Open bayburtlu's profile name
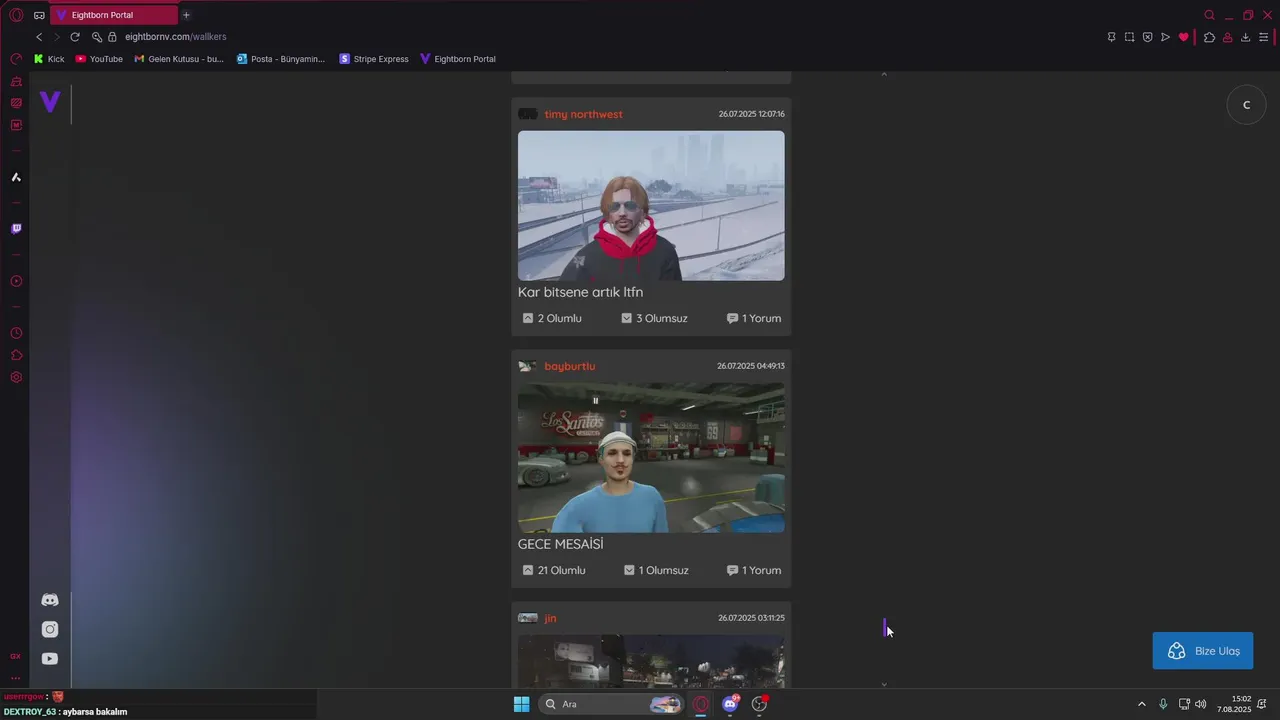This screenshot has height=720, width=1280. [x=569, y=366]
